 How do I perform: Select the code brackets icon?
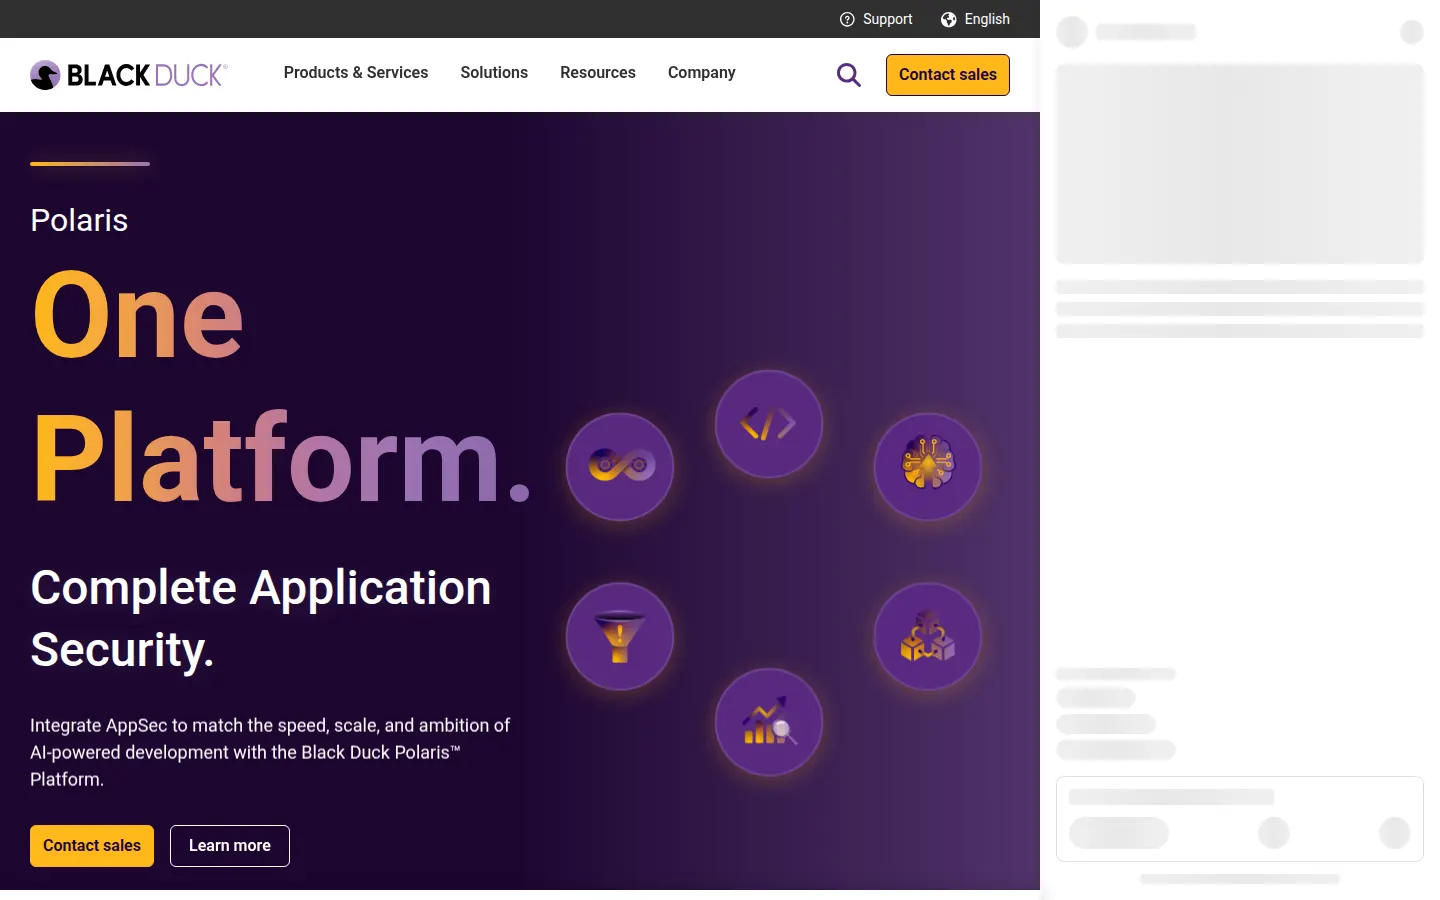pyautogui.click(x=769, y=424)
